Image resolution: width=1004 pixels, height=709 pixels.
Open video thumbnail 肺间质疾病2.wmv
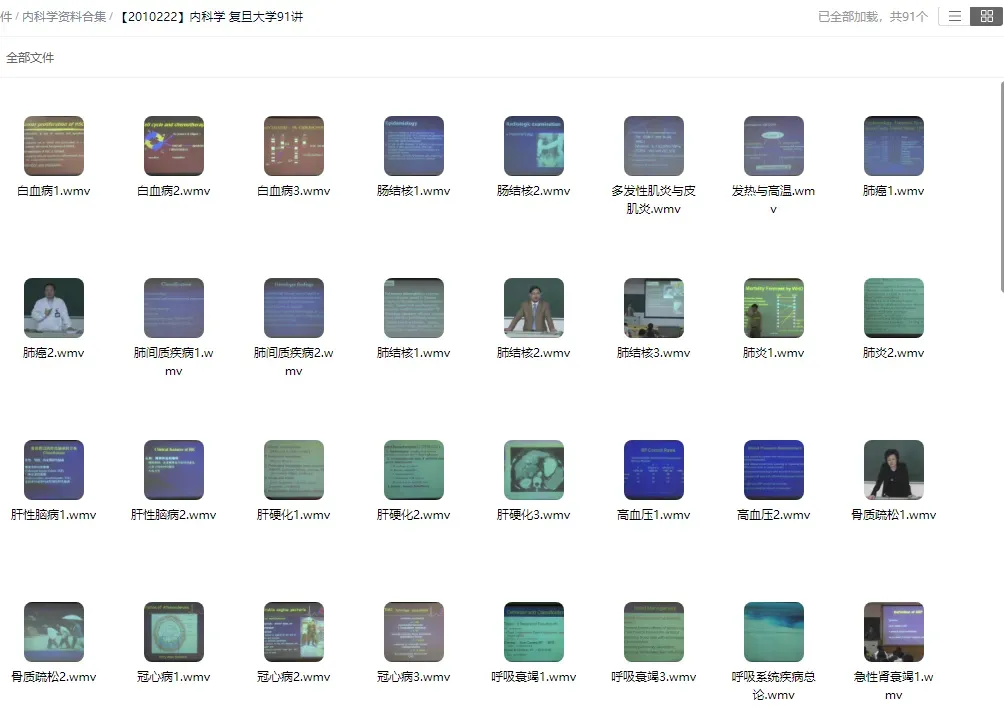pyautogui.click(x=294, y=308)
